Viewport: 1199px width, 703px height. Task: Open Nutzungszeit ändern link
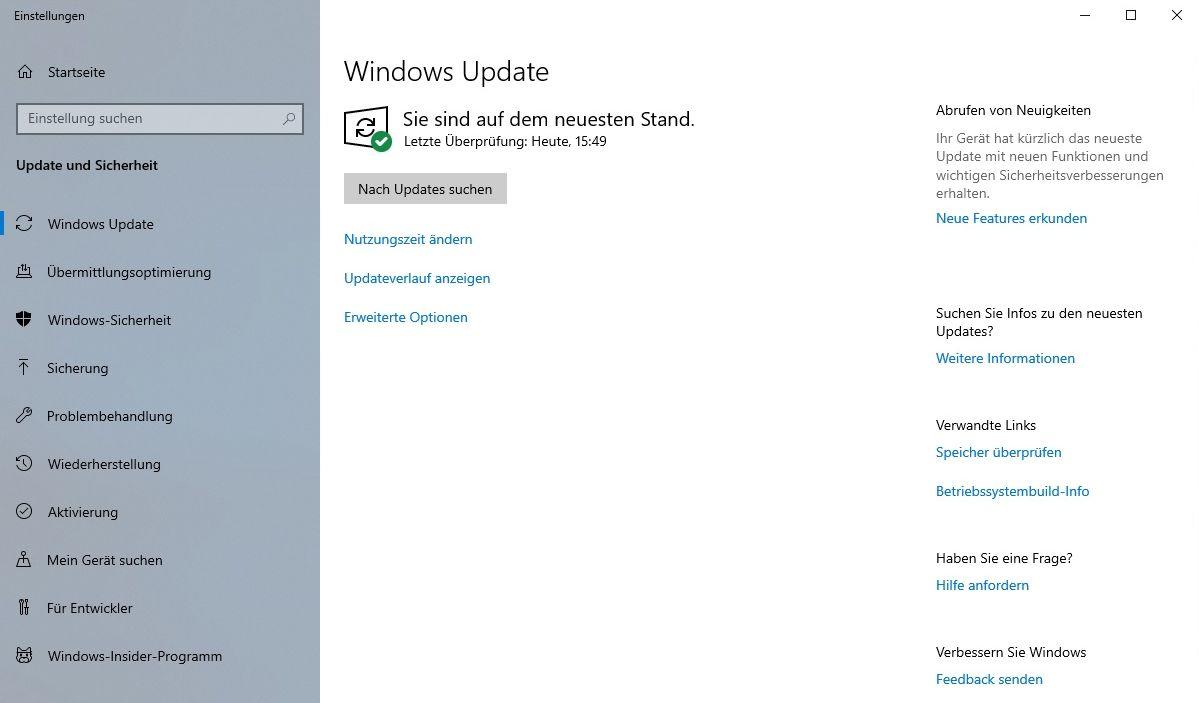tap(408, 239)
